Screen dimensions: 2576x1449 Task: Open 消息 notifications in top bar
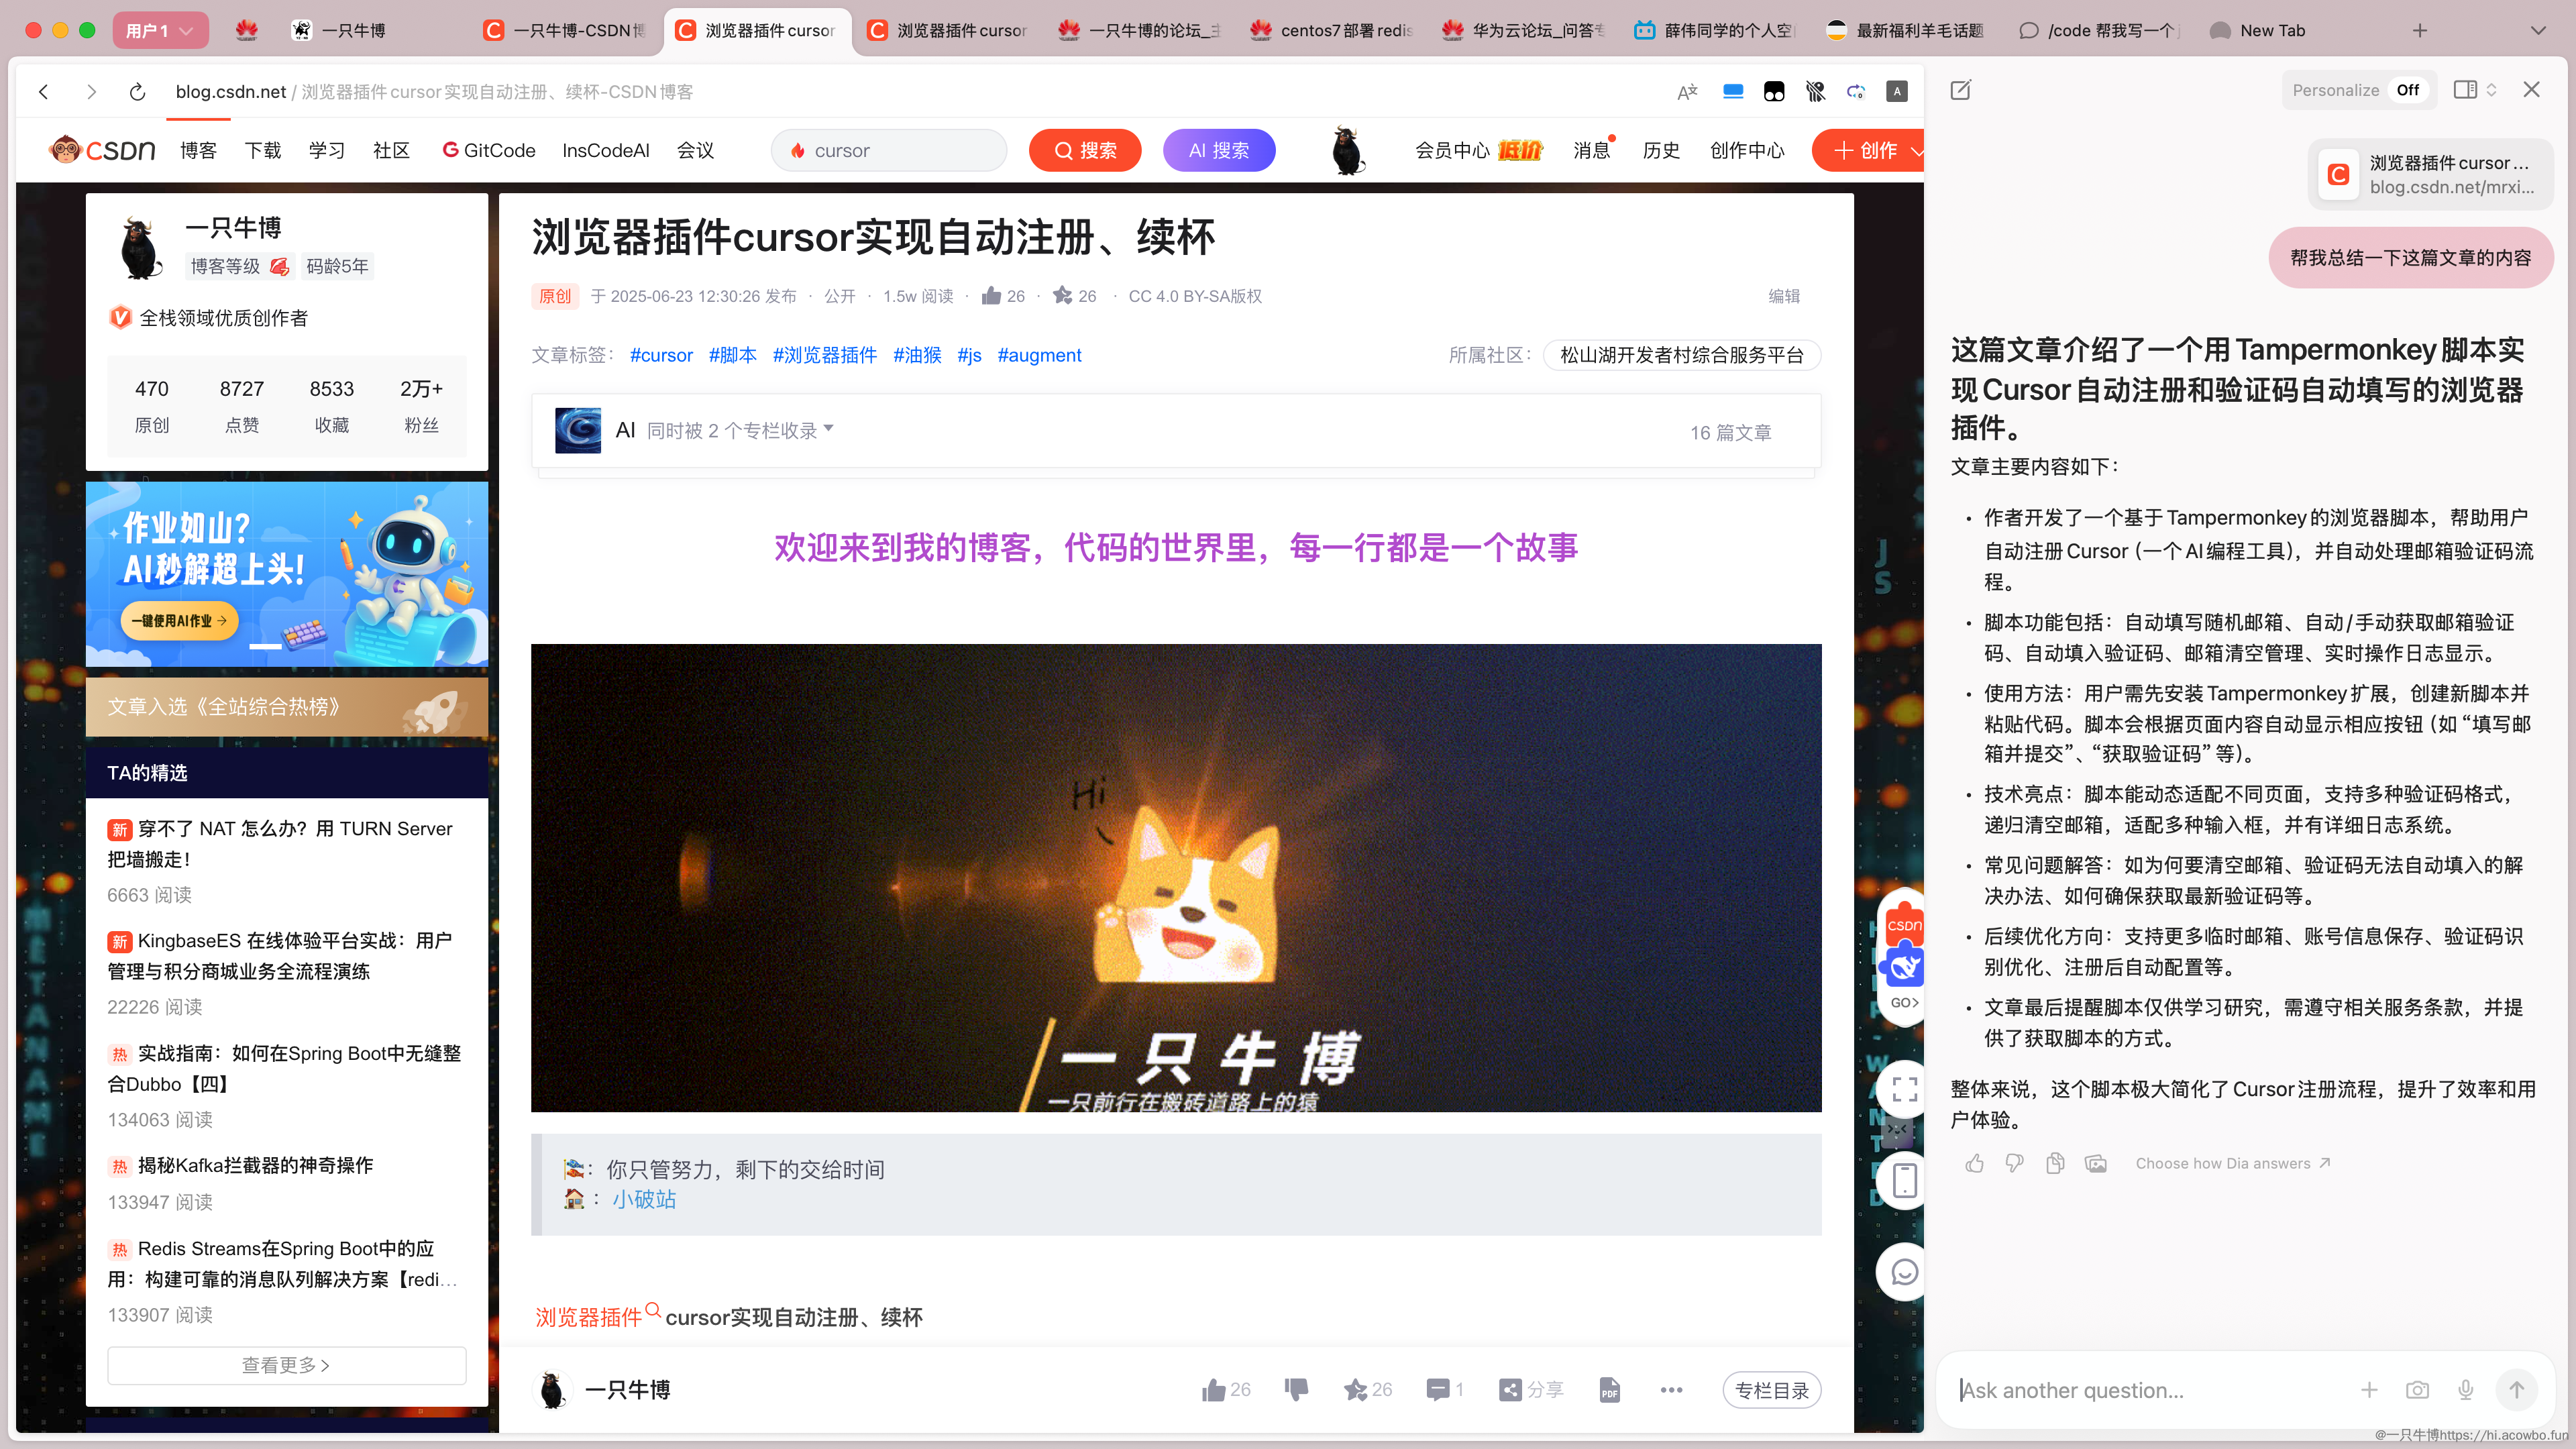click(x=1591, y=150)
